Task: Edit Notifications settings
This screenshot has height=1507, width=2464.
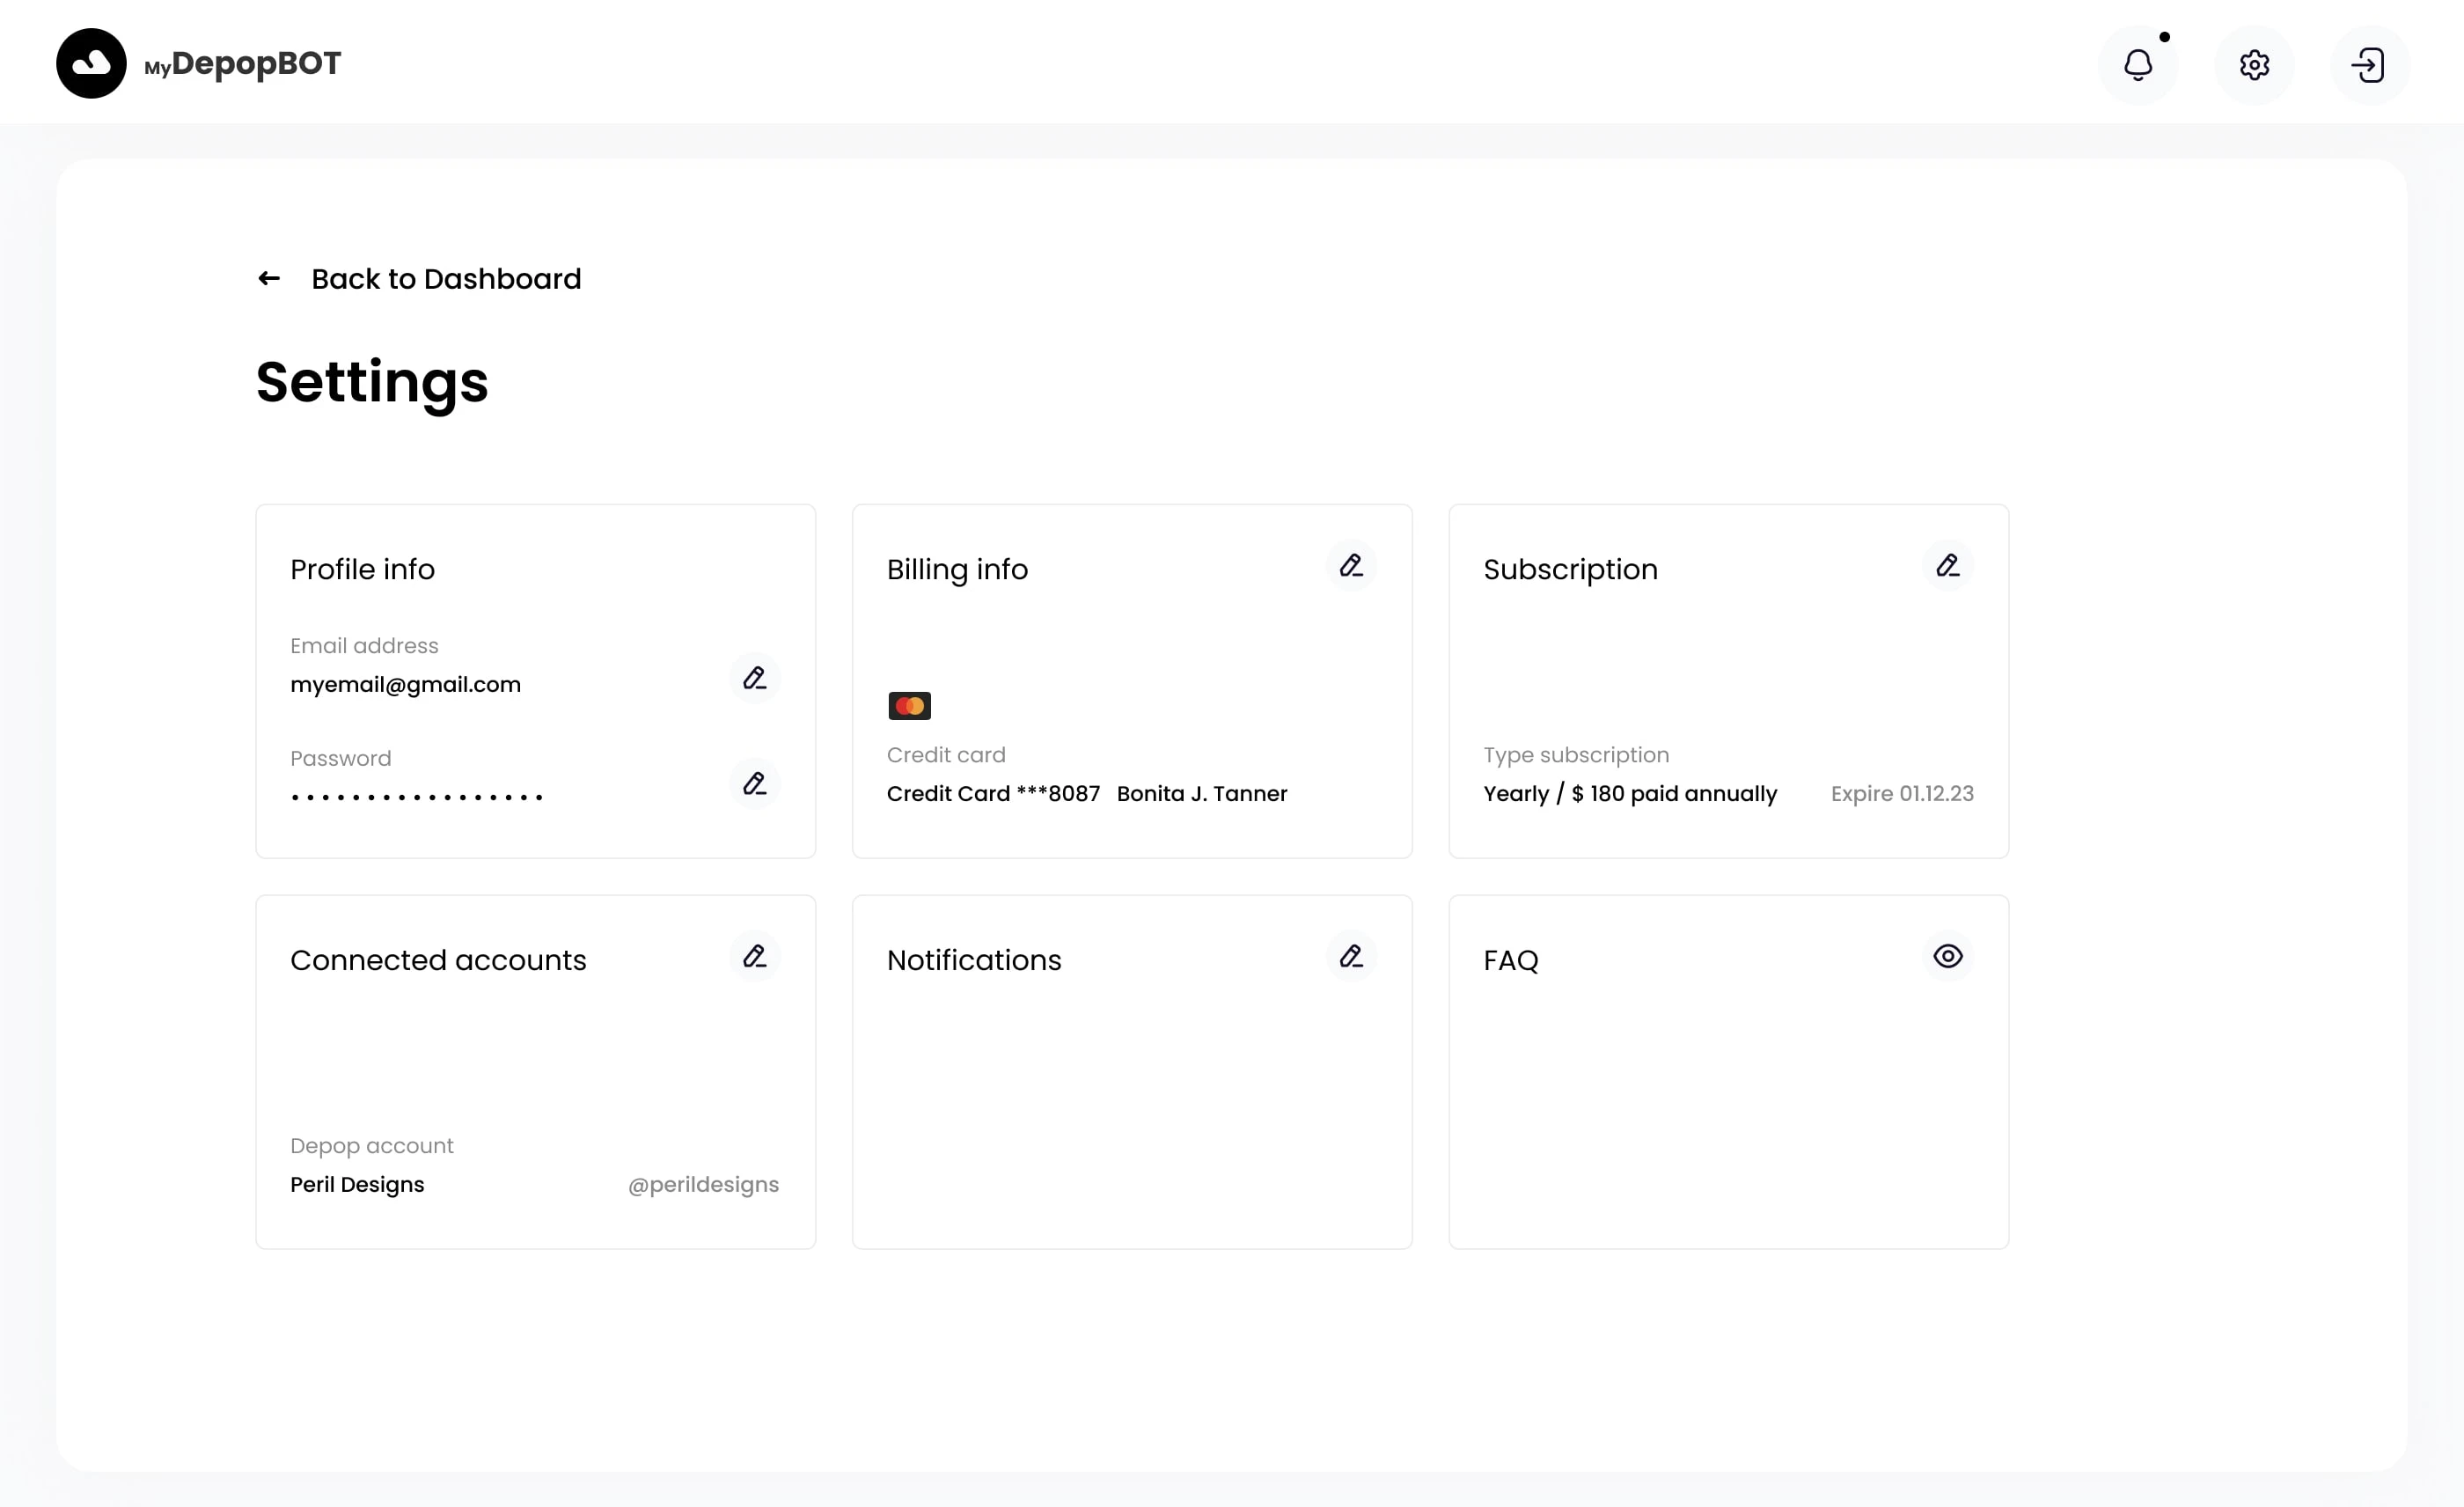Action: (x=1351, y=956)
